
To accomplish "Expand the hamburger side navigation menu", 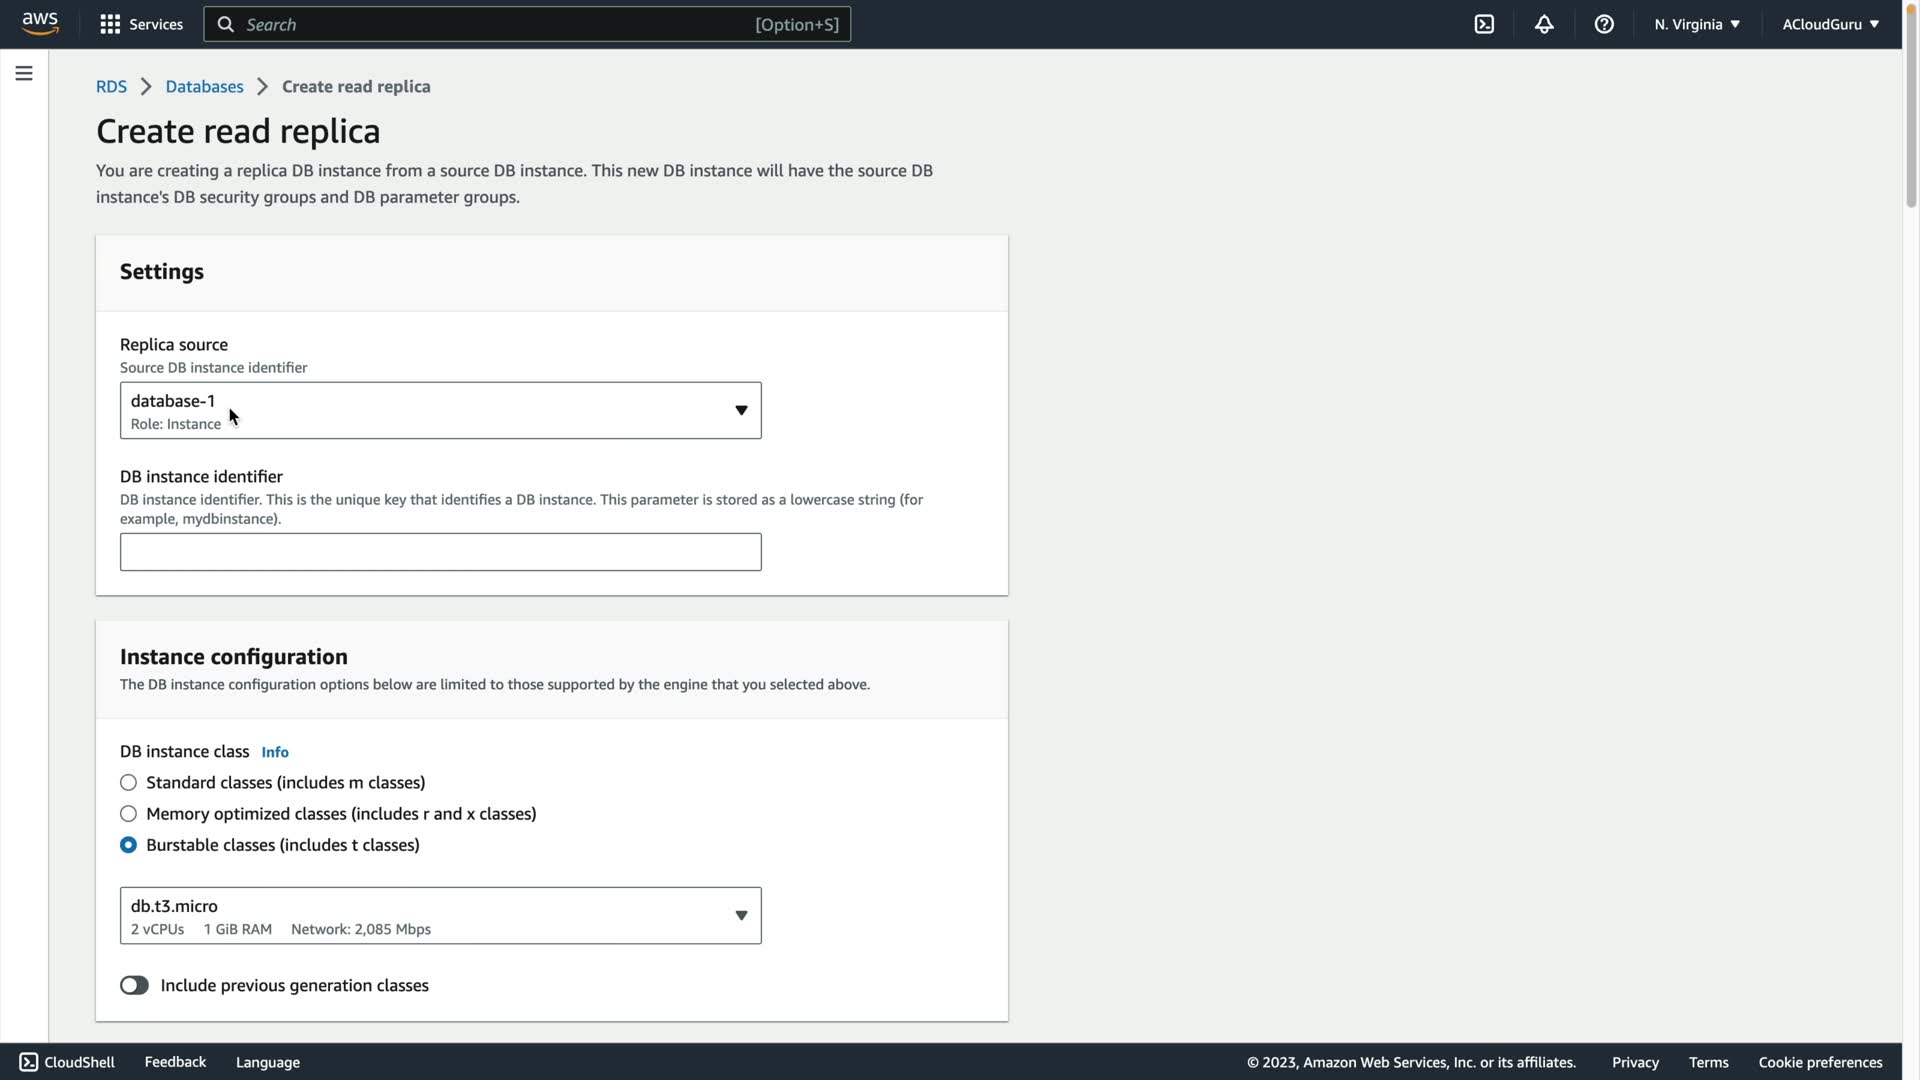I will pos(24,73).
